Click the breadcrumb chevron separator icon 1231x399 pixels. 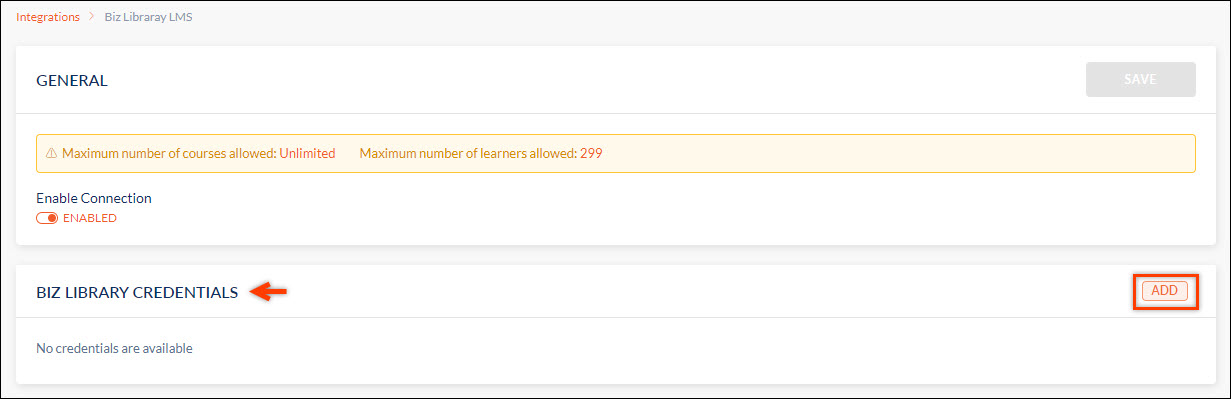pyautogui.click(x=92, y=17)
